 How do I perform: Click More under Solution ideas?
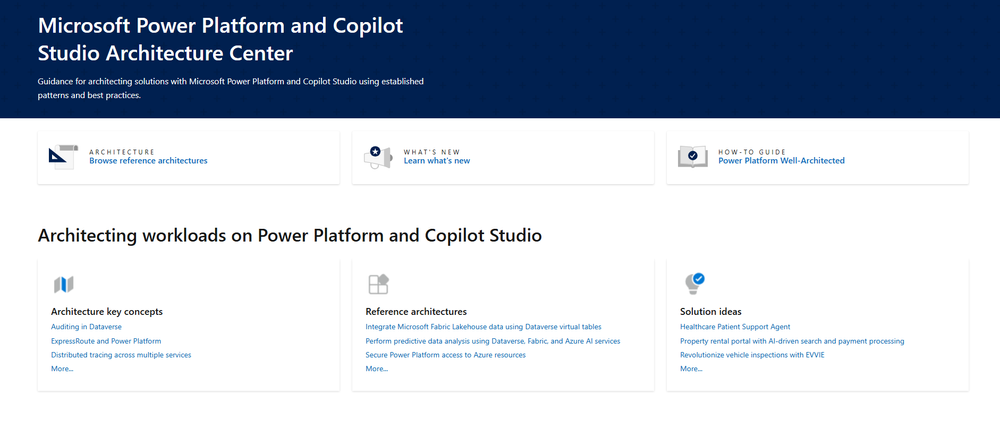[x=691, y=369]
